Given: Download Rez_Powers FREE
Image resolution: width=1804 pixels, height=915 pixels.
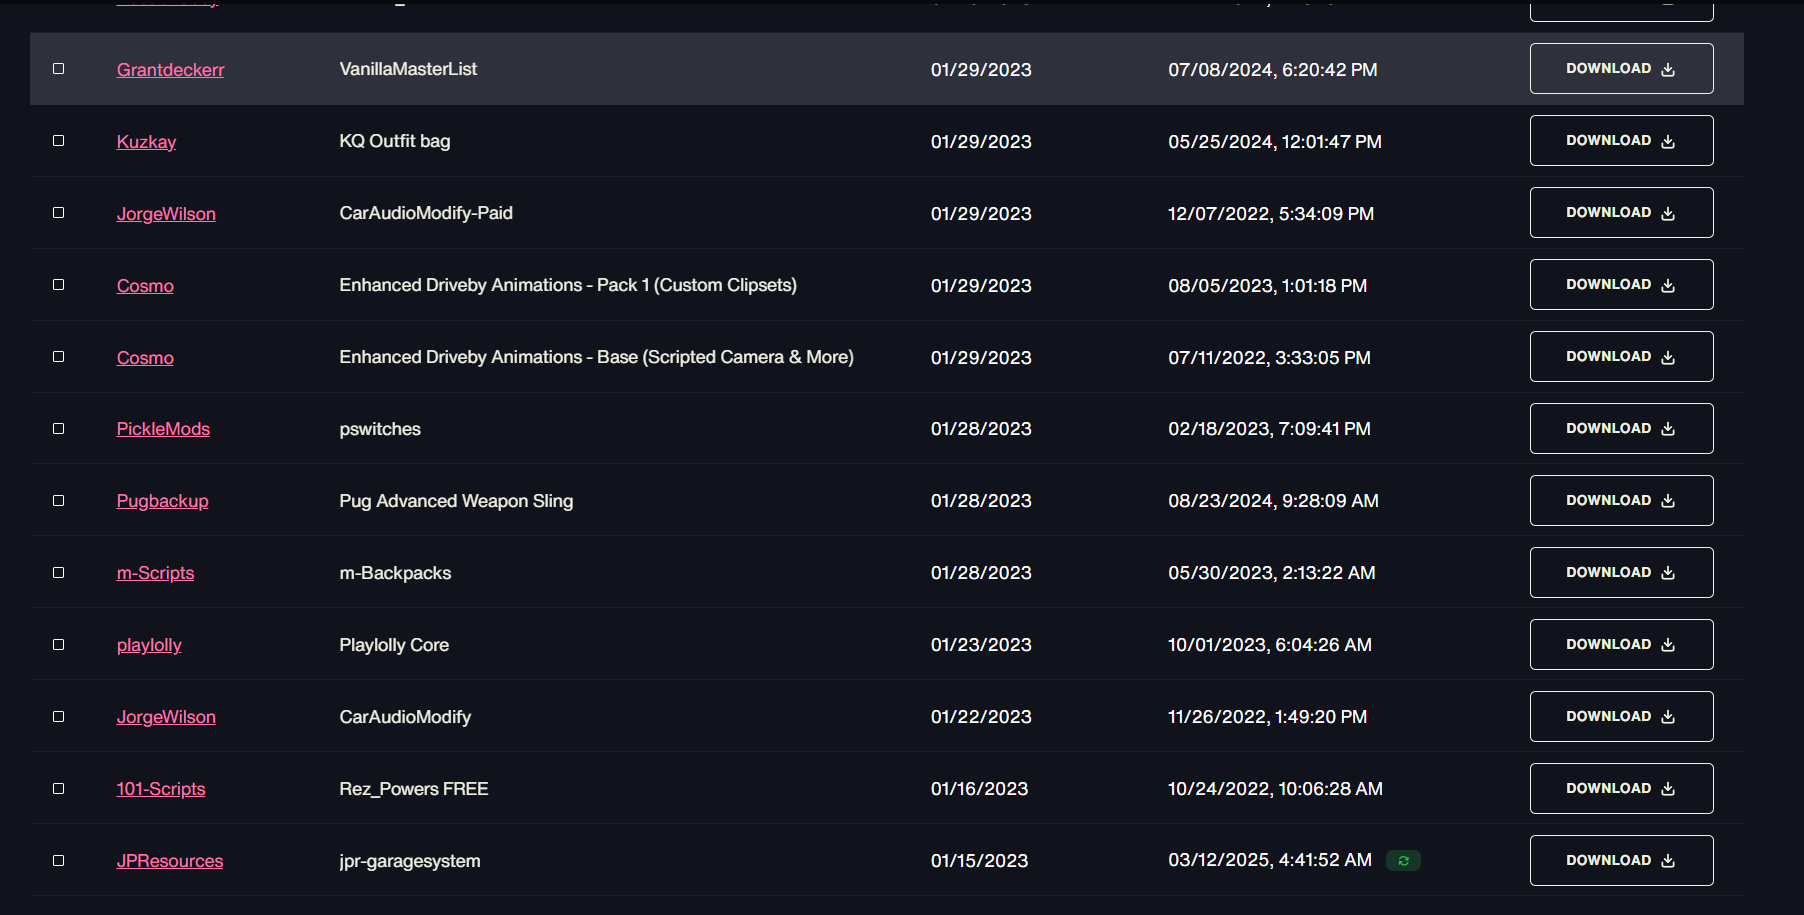Looking at the screenshot, I should click(x=1621, y=789).
